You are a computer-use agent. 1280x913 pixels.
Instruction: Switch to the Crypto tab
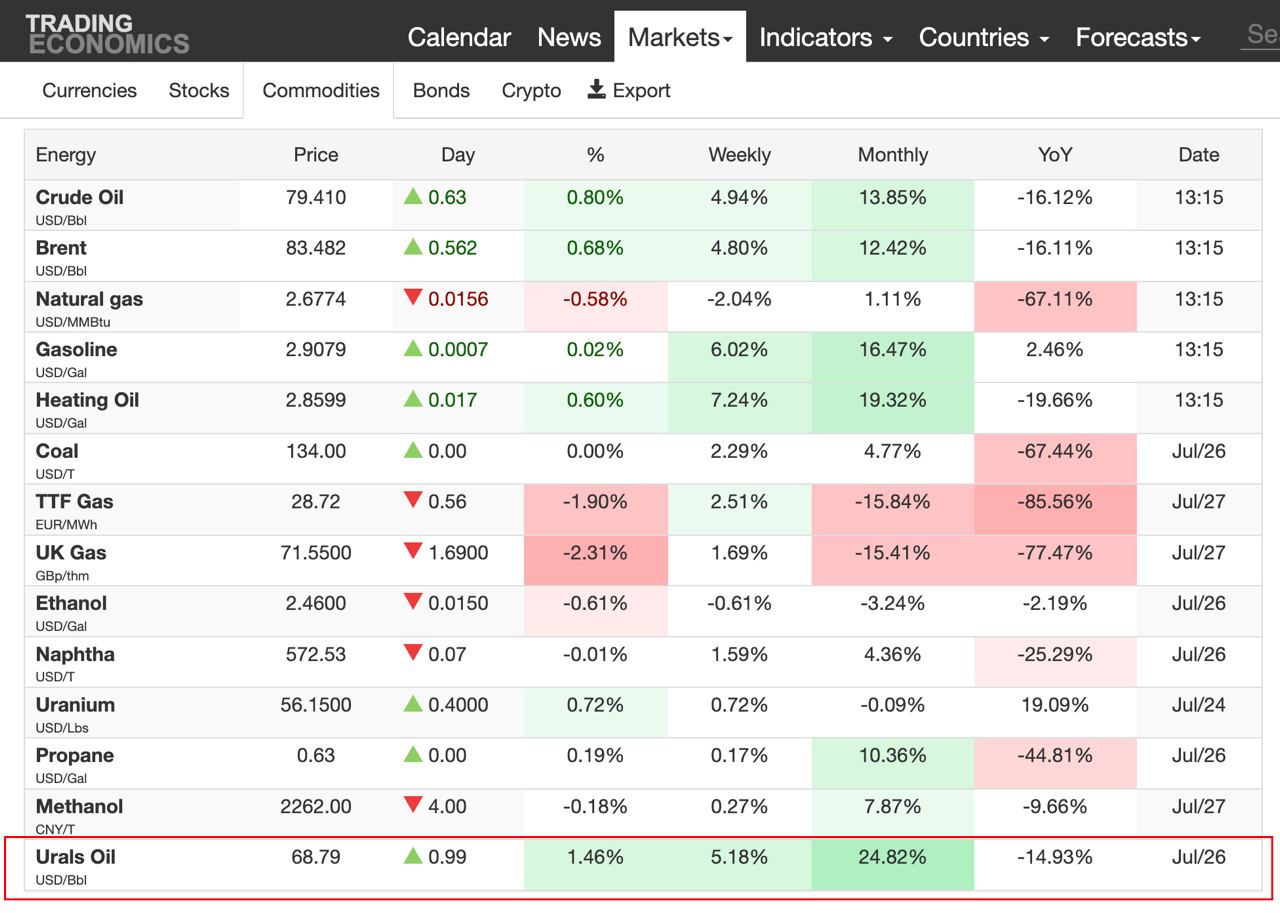(531, 90)
